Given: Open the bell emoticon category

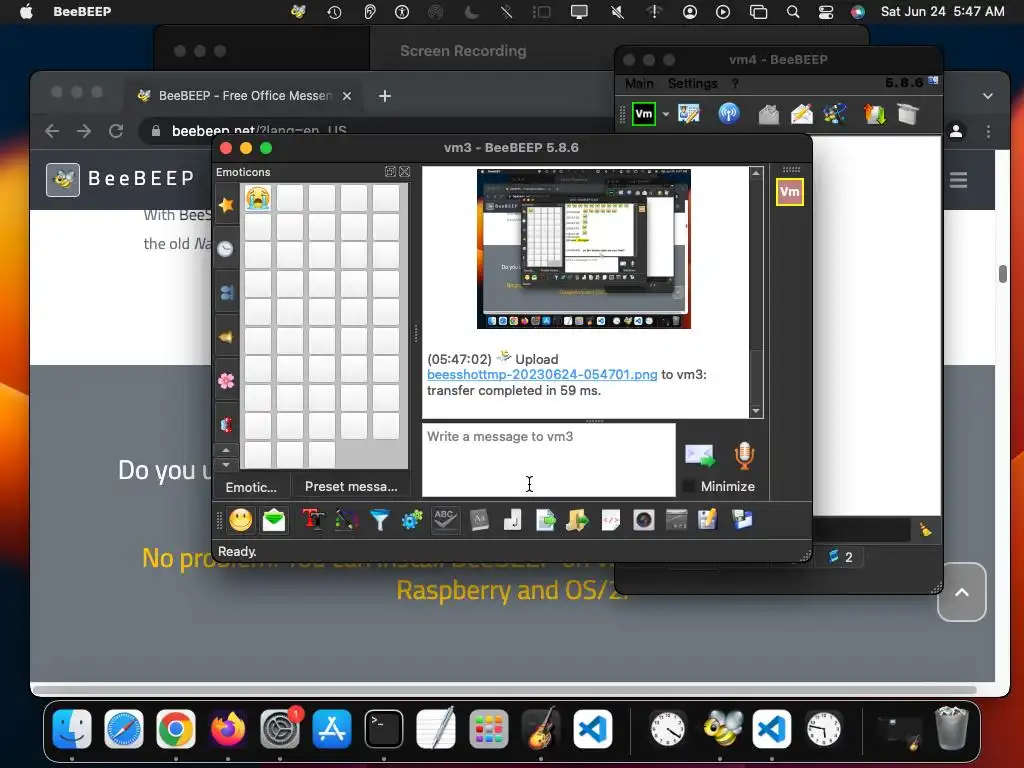Looking at the screenshot, I should coord(226,337).
